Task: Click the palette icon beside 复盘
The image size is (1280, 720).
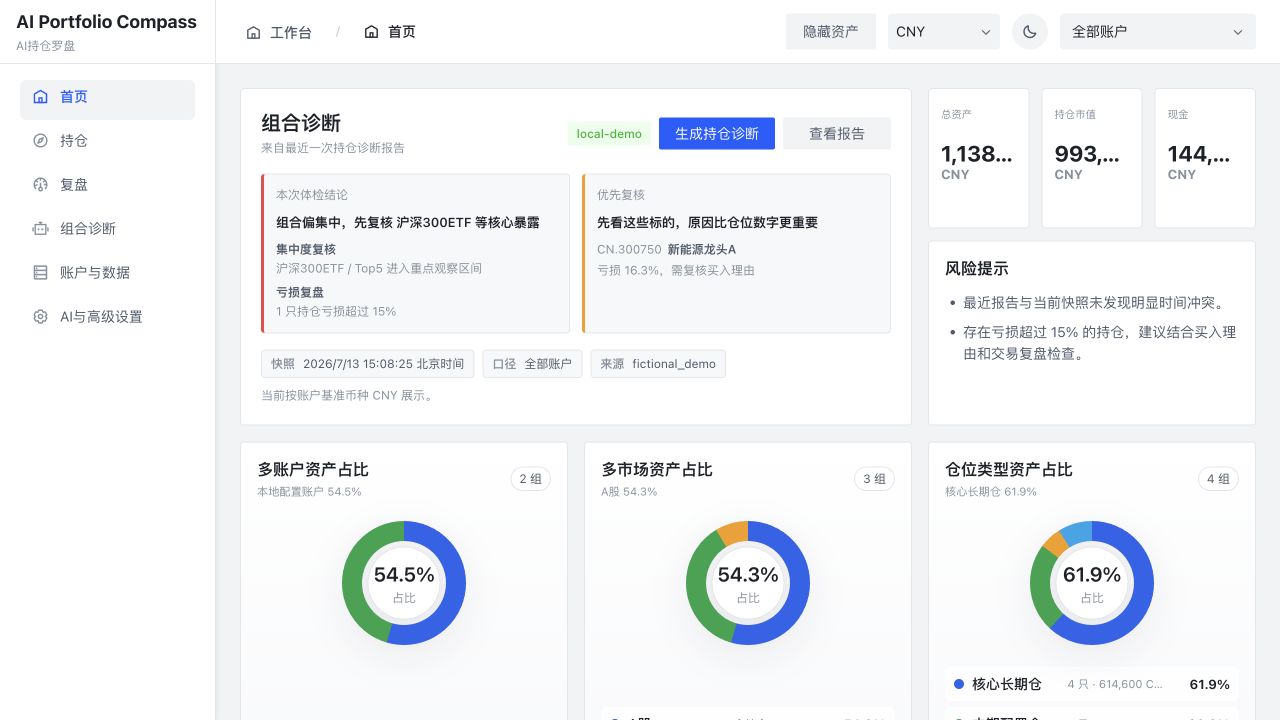Action: click(x=40, y=185)
